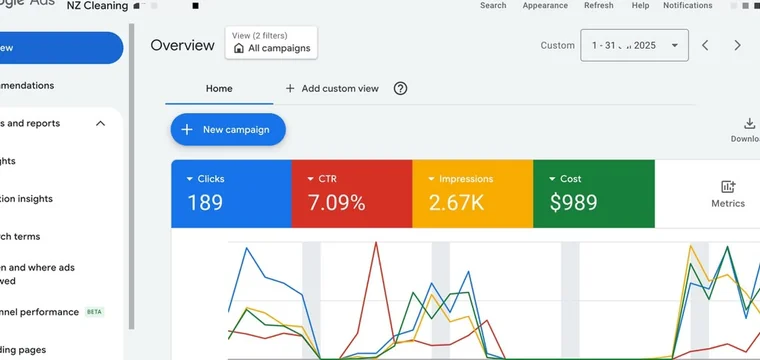The width and height of the screenshot is (760, 360).
Task: Select the NZ Cleaning account name
Action: pos(97,6)
